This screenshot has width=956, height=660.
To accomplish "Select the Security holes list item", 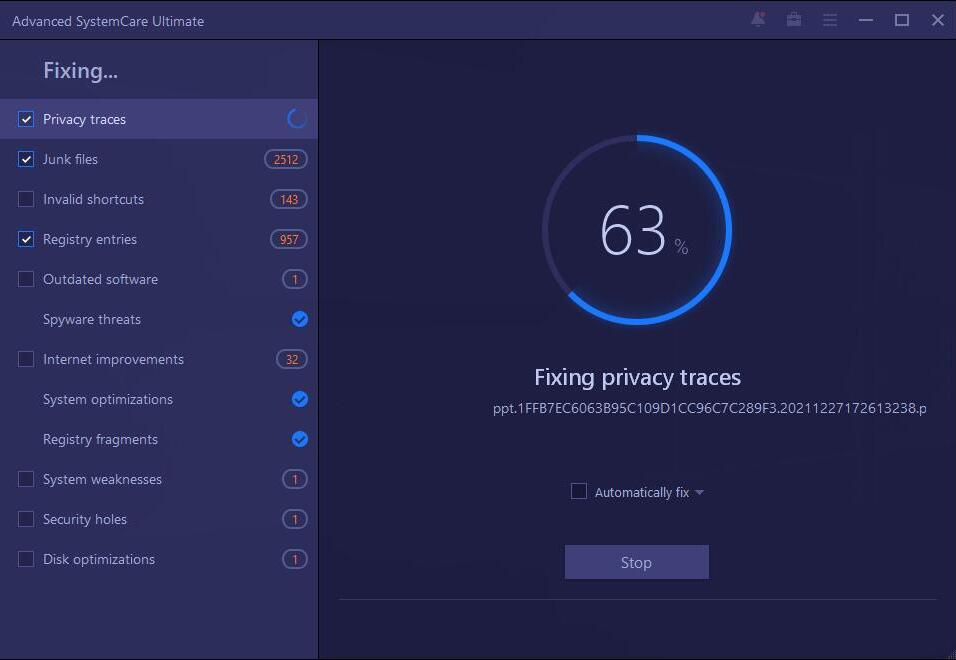I will (x=159, y=519).
